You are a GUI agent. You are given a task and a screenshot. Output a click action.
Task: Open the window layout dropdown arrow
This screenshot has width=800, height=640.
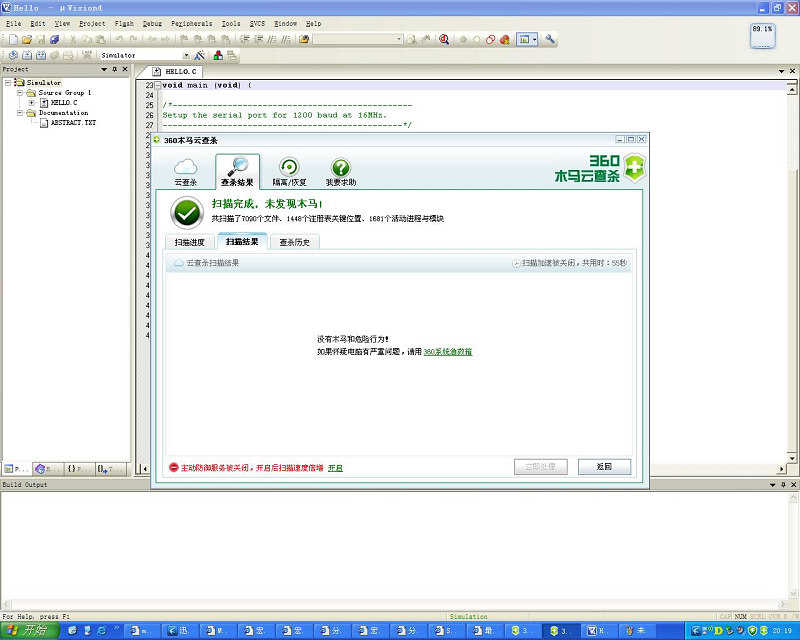[534, 39]
